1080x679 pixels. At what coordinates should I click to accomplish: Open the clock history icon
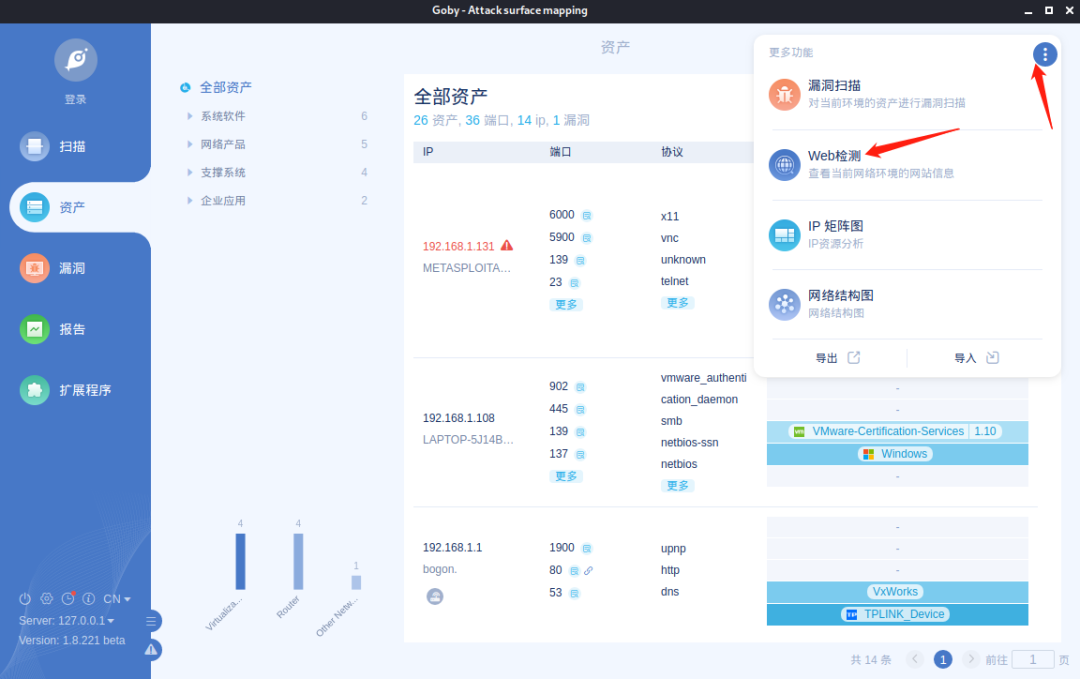[x=68, y=599]
